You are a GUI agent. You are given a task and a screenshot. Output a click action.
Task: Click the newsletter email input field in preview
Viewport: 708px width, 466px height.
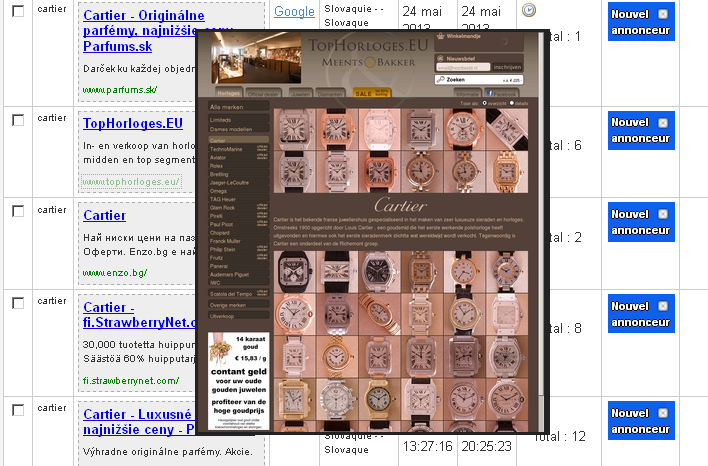[463, 67]
